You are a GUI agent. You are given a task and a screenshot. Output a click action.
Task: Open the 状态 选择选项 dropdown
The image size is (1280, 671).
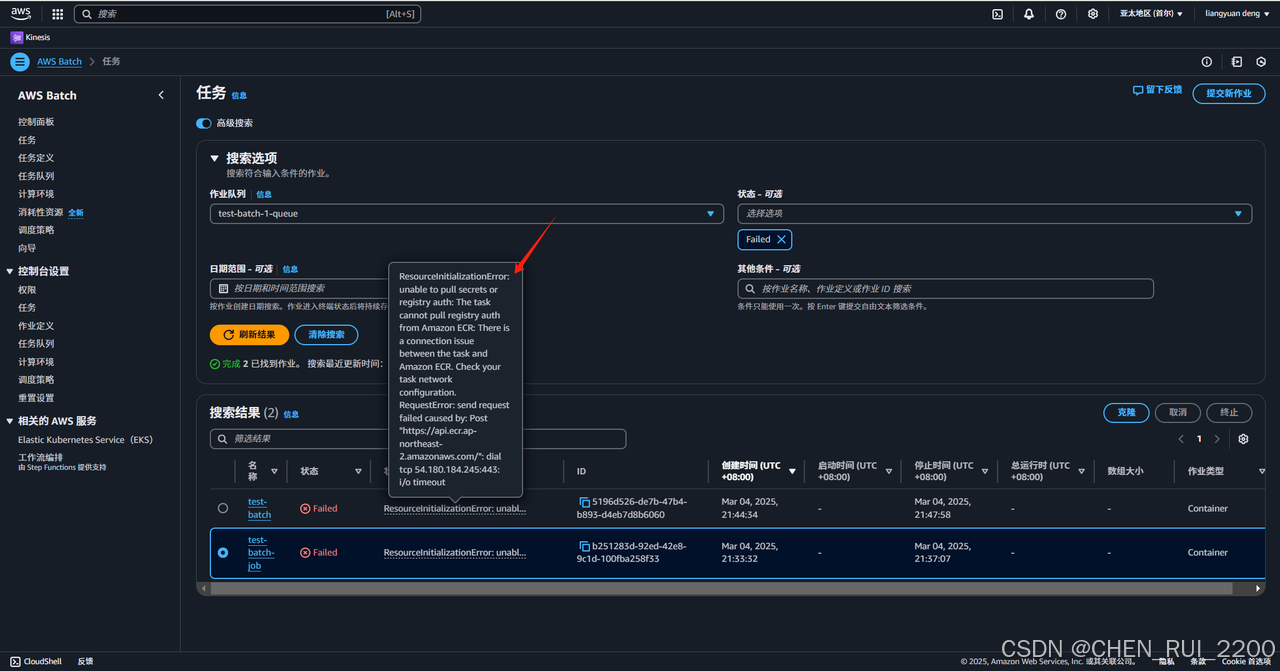(x=995, y=213)
